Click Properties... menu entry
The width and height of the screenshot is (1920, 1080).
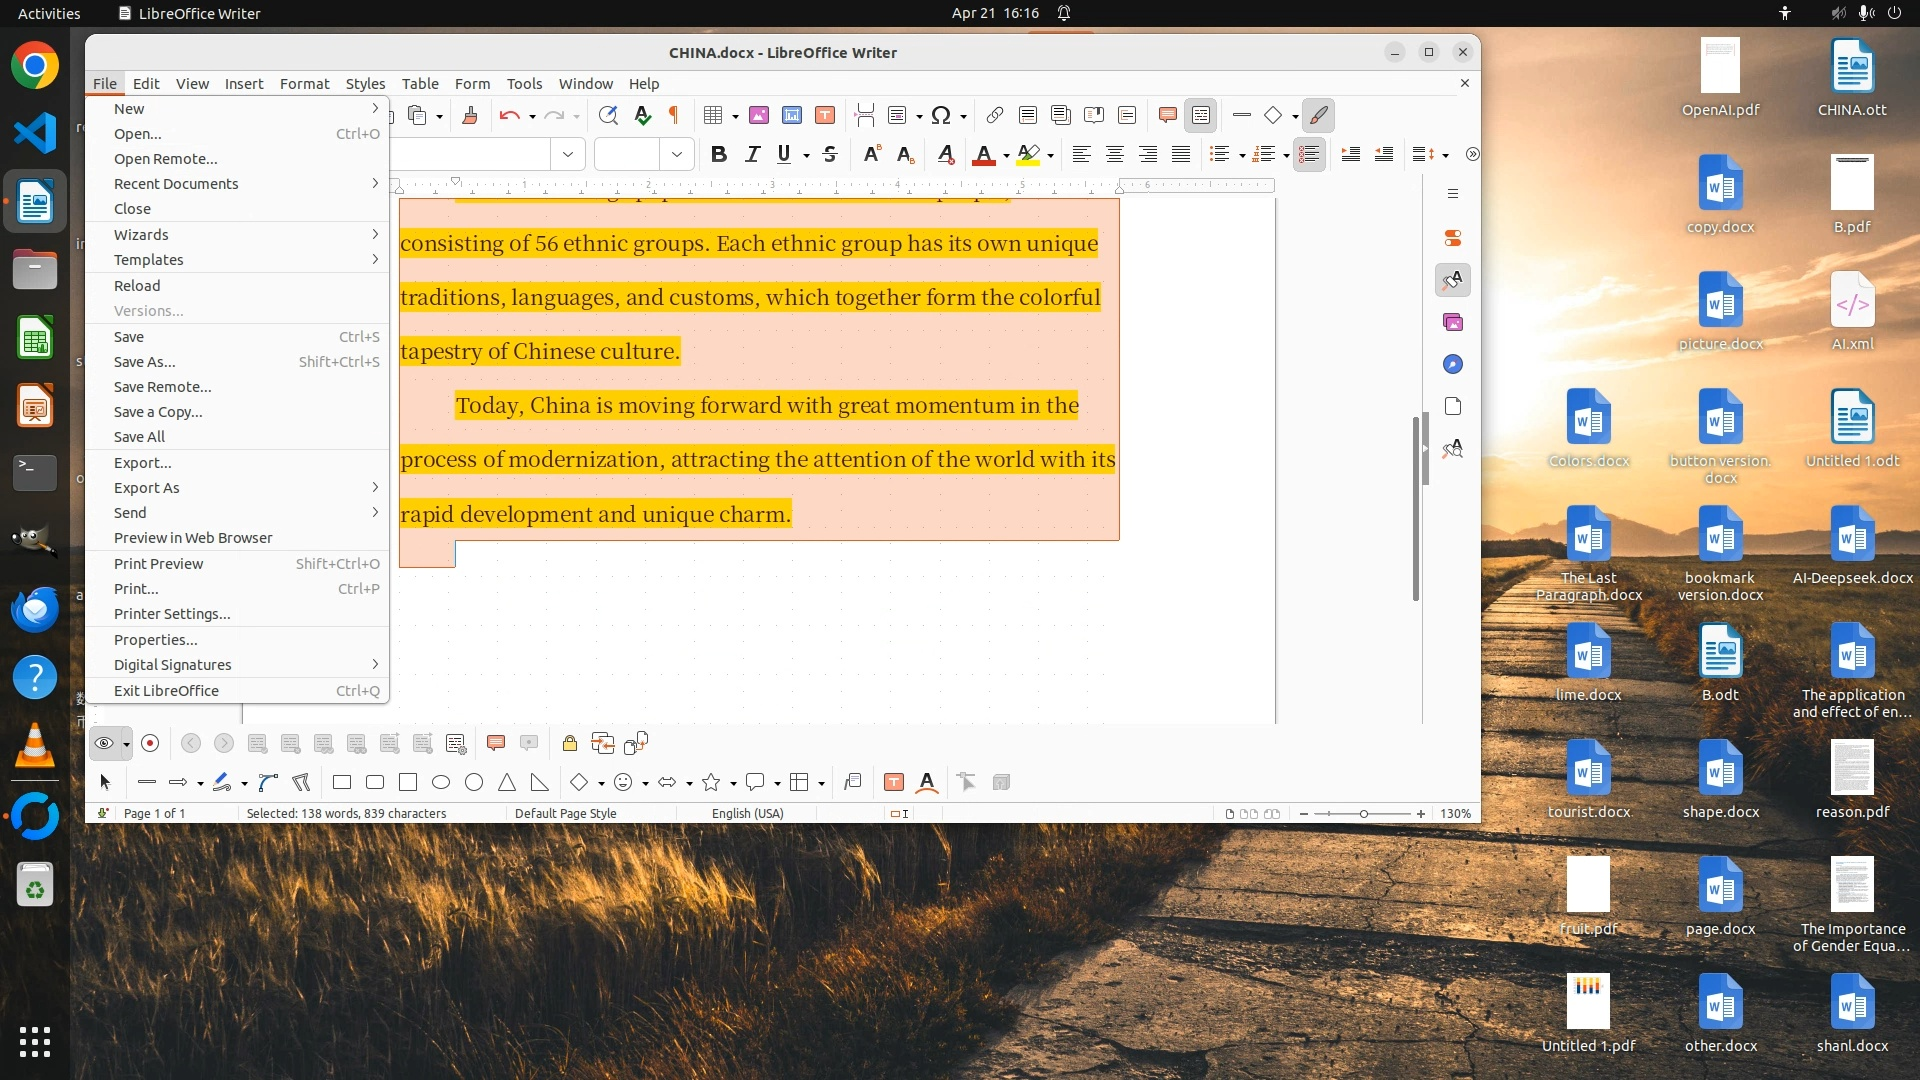[x=156, y=640]
